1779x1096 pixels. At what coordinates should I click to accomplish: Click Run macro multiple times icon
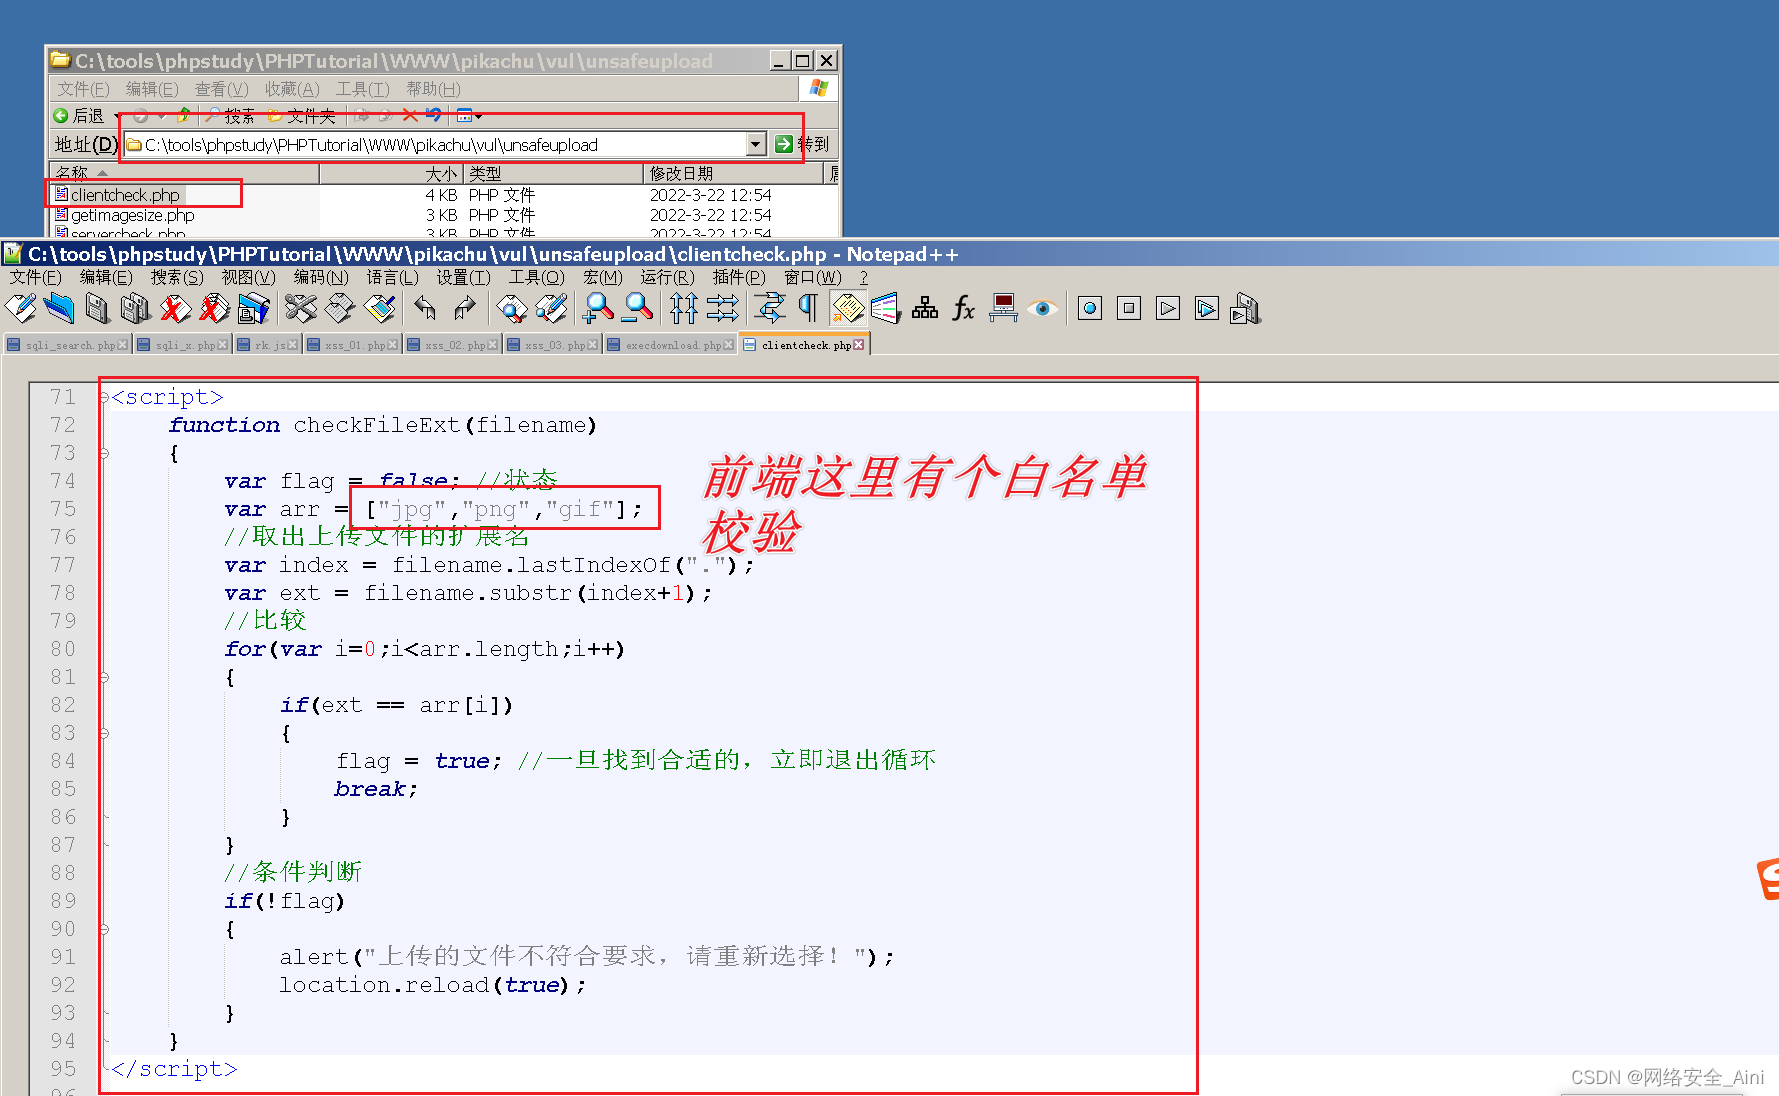[x=1207, y=308]
